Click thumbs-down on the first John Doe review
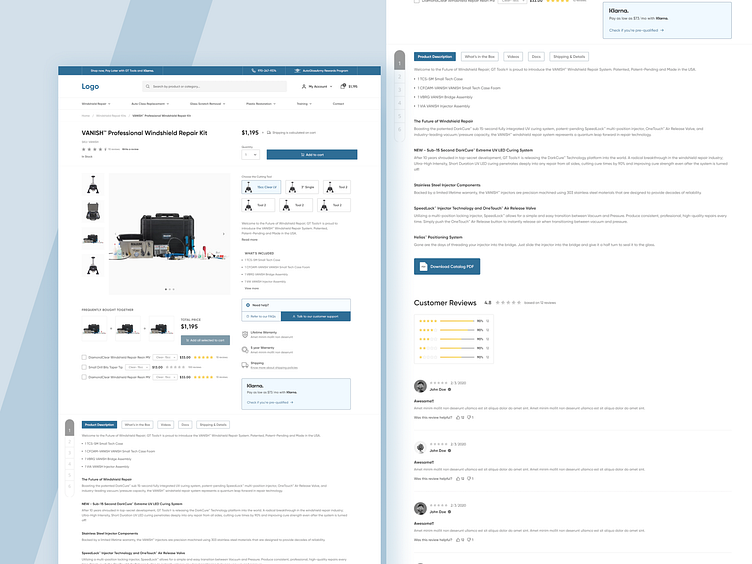Image resolution: width=752 pixels, height=564 pixels. tap(469, 418)
